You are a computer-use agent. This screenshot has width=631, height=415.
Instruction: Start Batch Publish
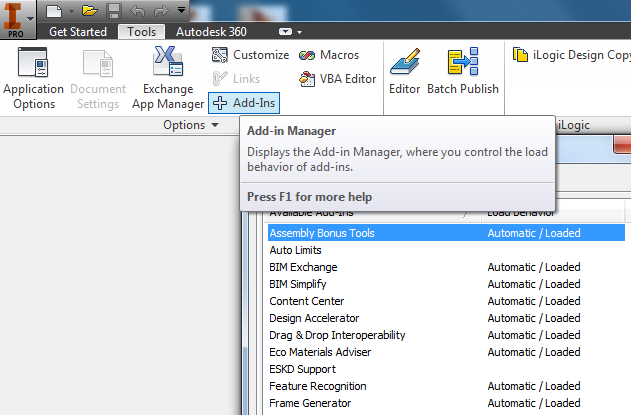point(463,72)
